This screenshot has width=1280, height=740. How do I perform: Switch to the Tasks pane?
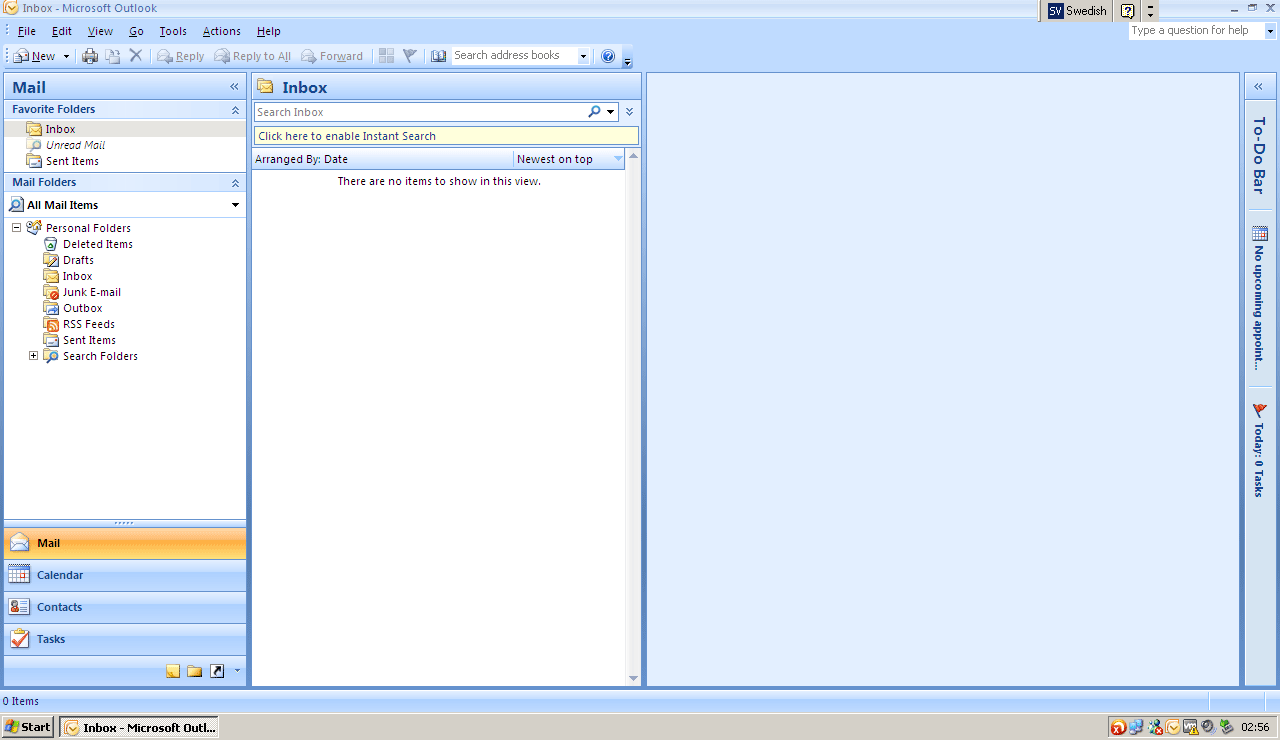tap(125, 639)
